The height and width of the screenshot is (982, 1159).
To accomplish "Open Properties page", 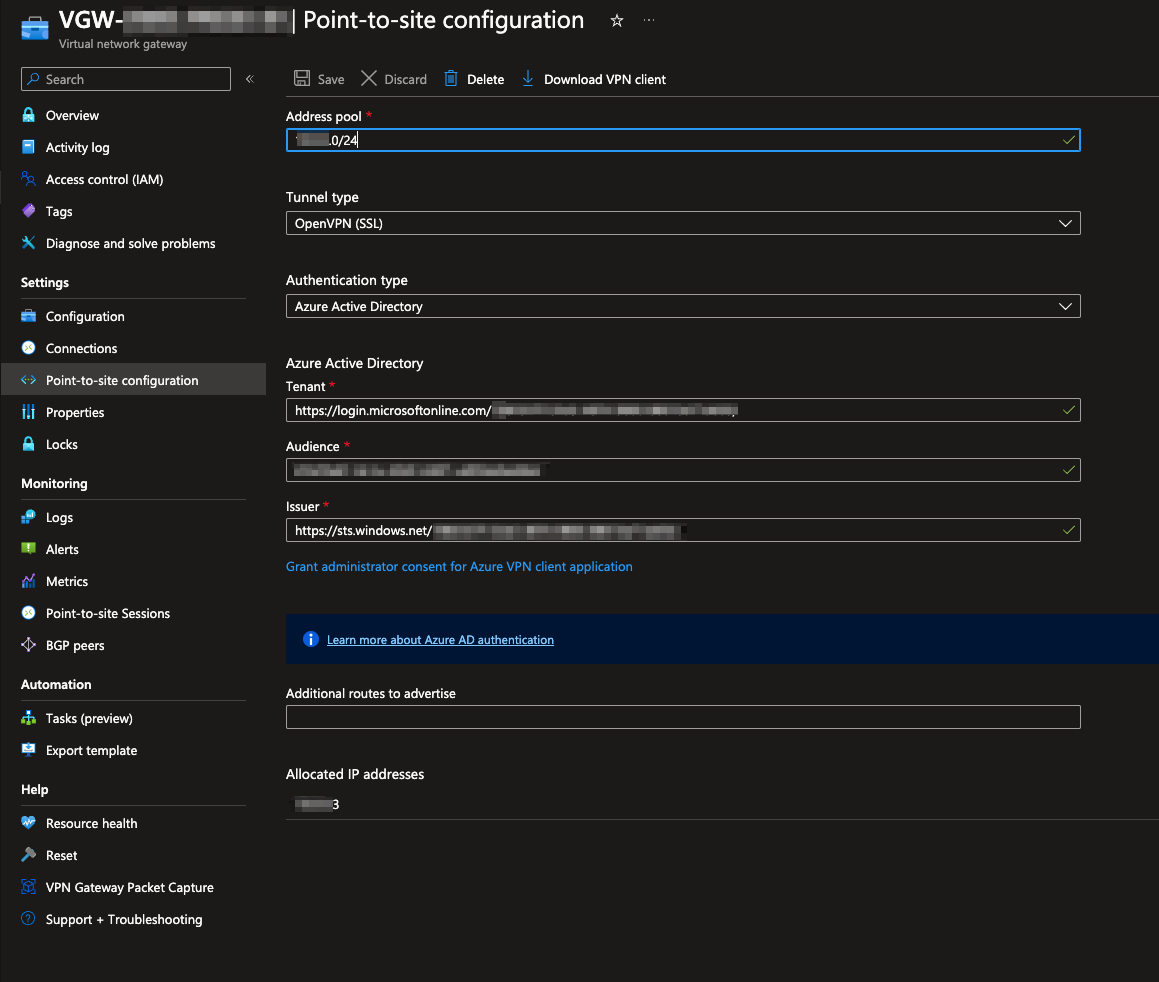I will 75,412.
